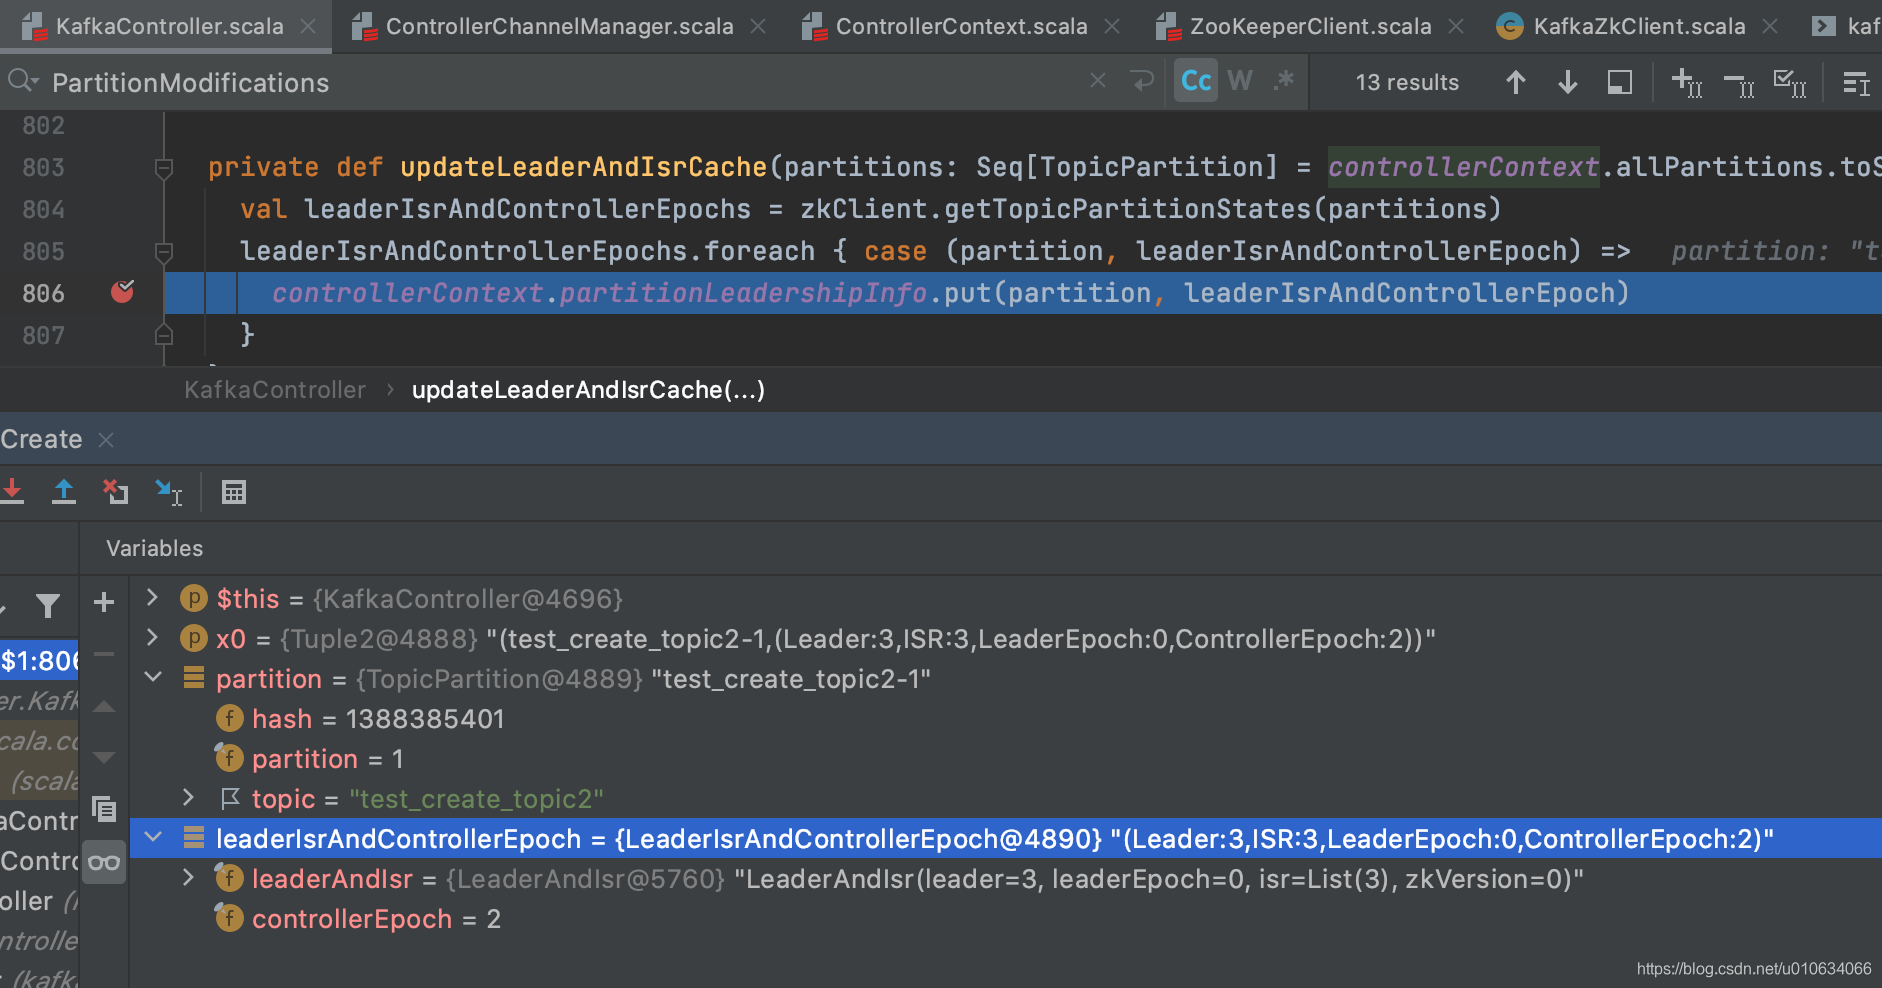The image size is (1882, 988).
Task: Select partition = 1 field row
Action: [1006, 759]
